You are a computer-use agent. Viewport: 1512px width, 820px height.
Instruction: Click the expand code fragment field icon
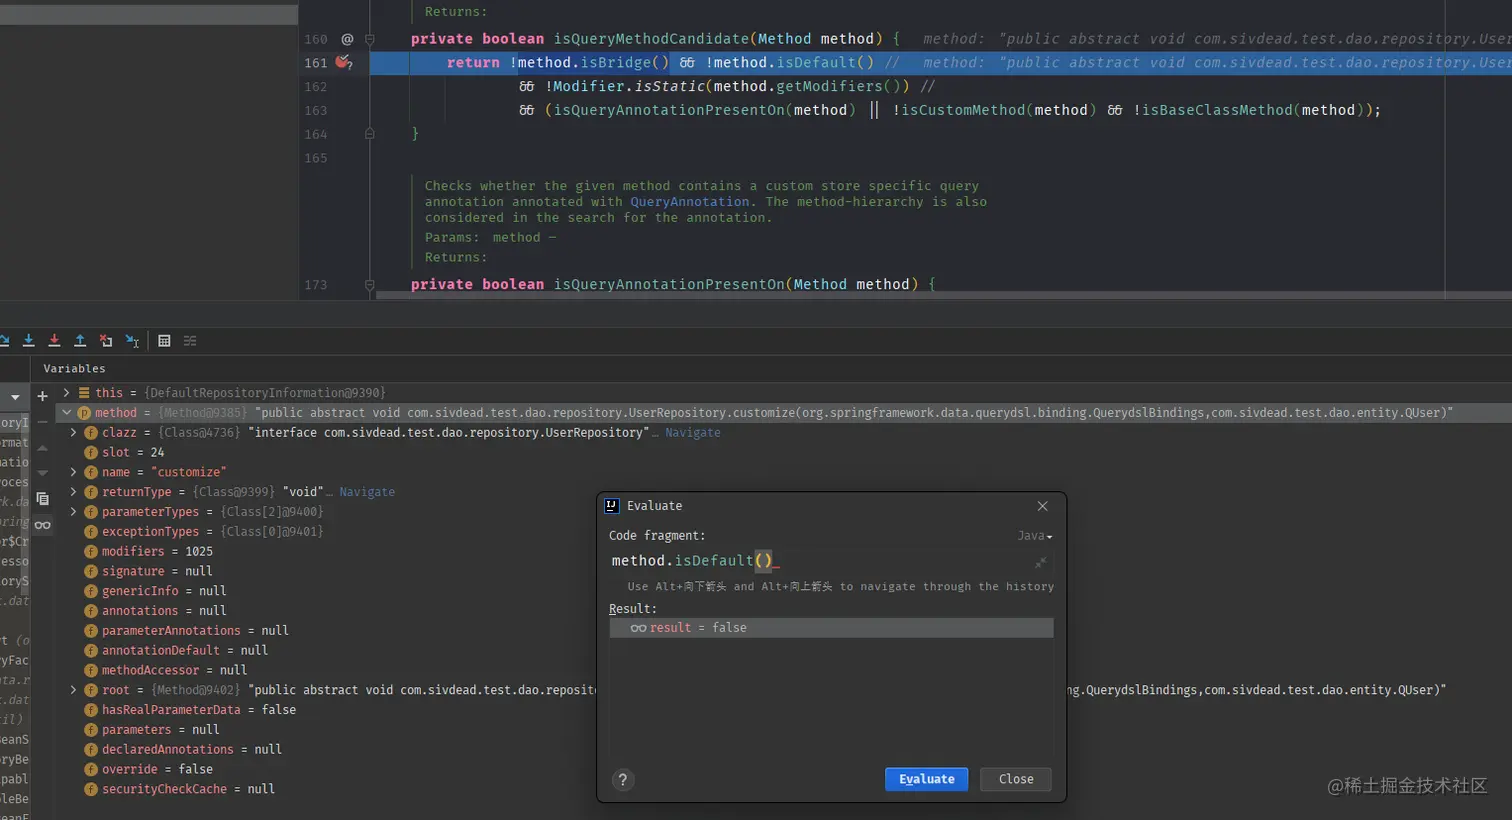point(1040,562)
